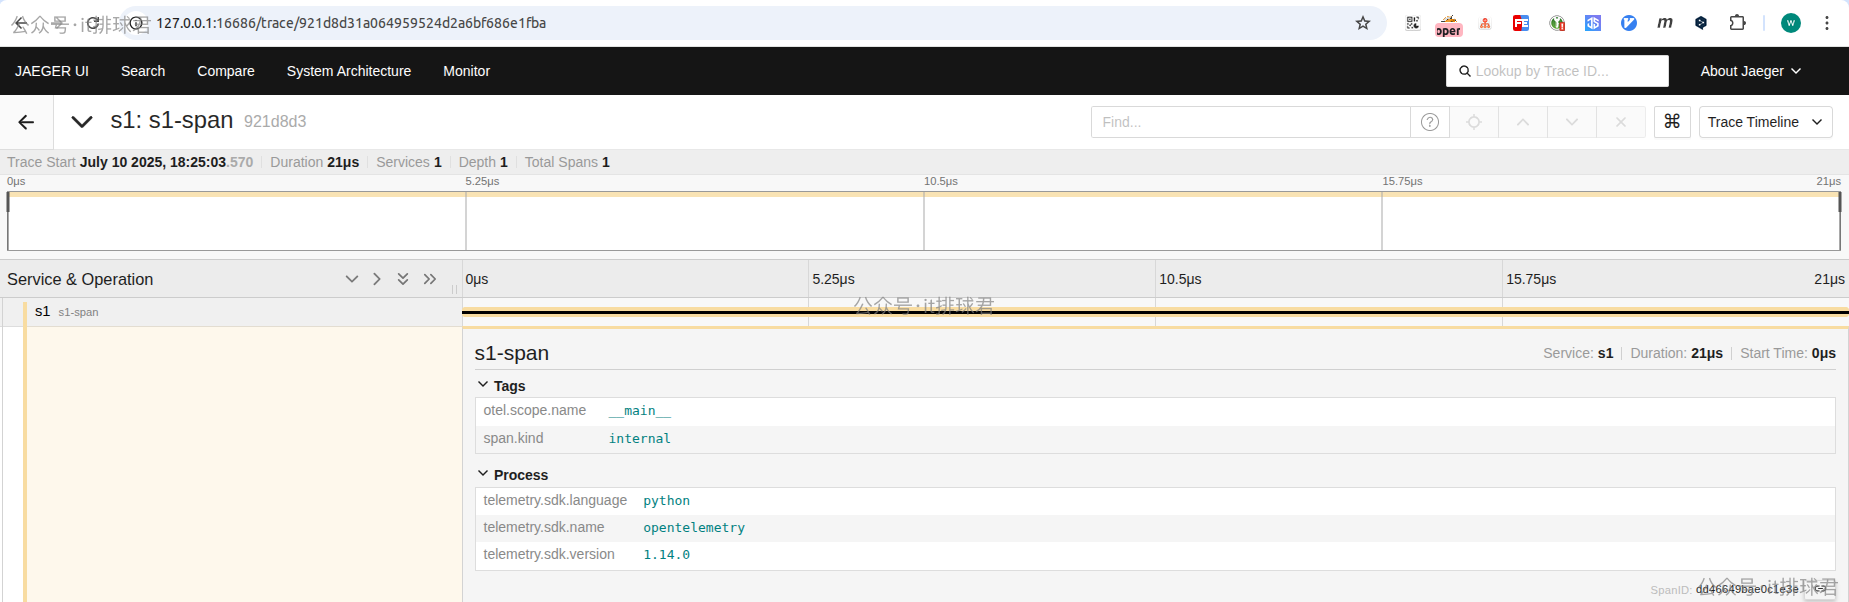Open the JS extension icon
Image resolution: width=1849 pixels, height=602 pixels.
tap(1593, 23)
